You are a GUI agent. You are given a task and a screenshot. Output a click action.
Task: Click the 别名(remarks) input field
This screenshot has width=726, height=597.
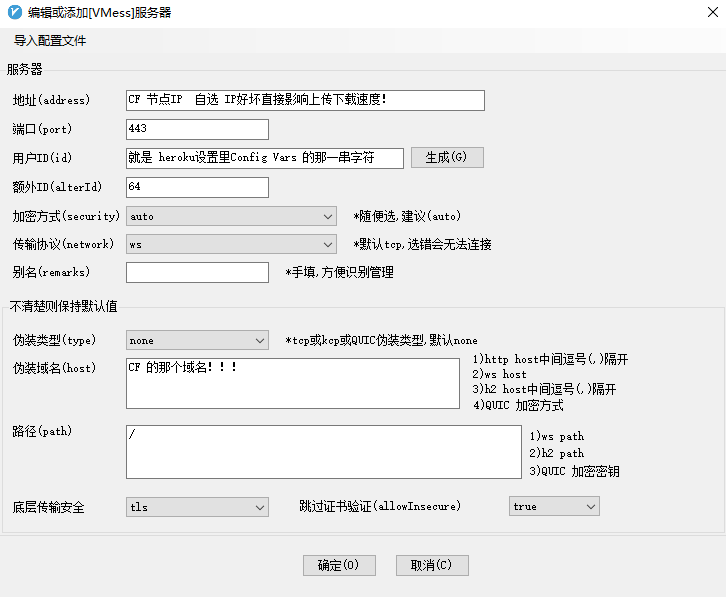click(x=197, y=272)
